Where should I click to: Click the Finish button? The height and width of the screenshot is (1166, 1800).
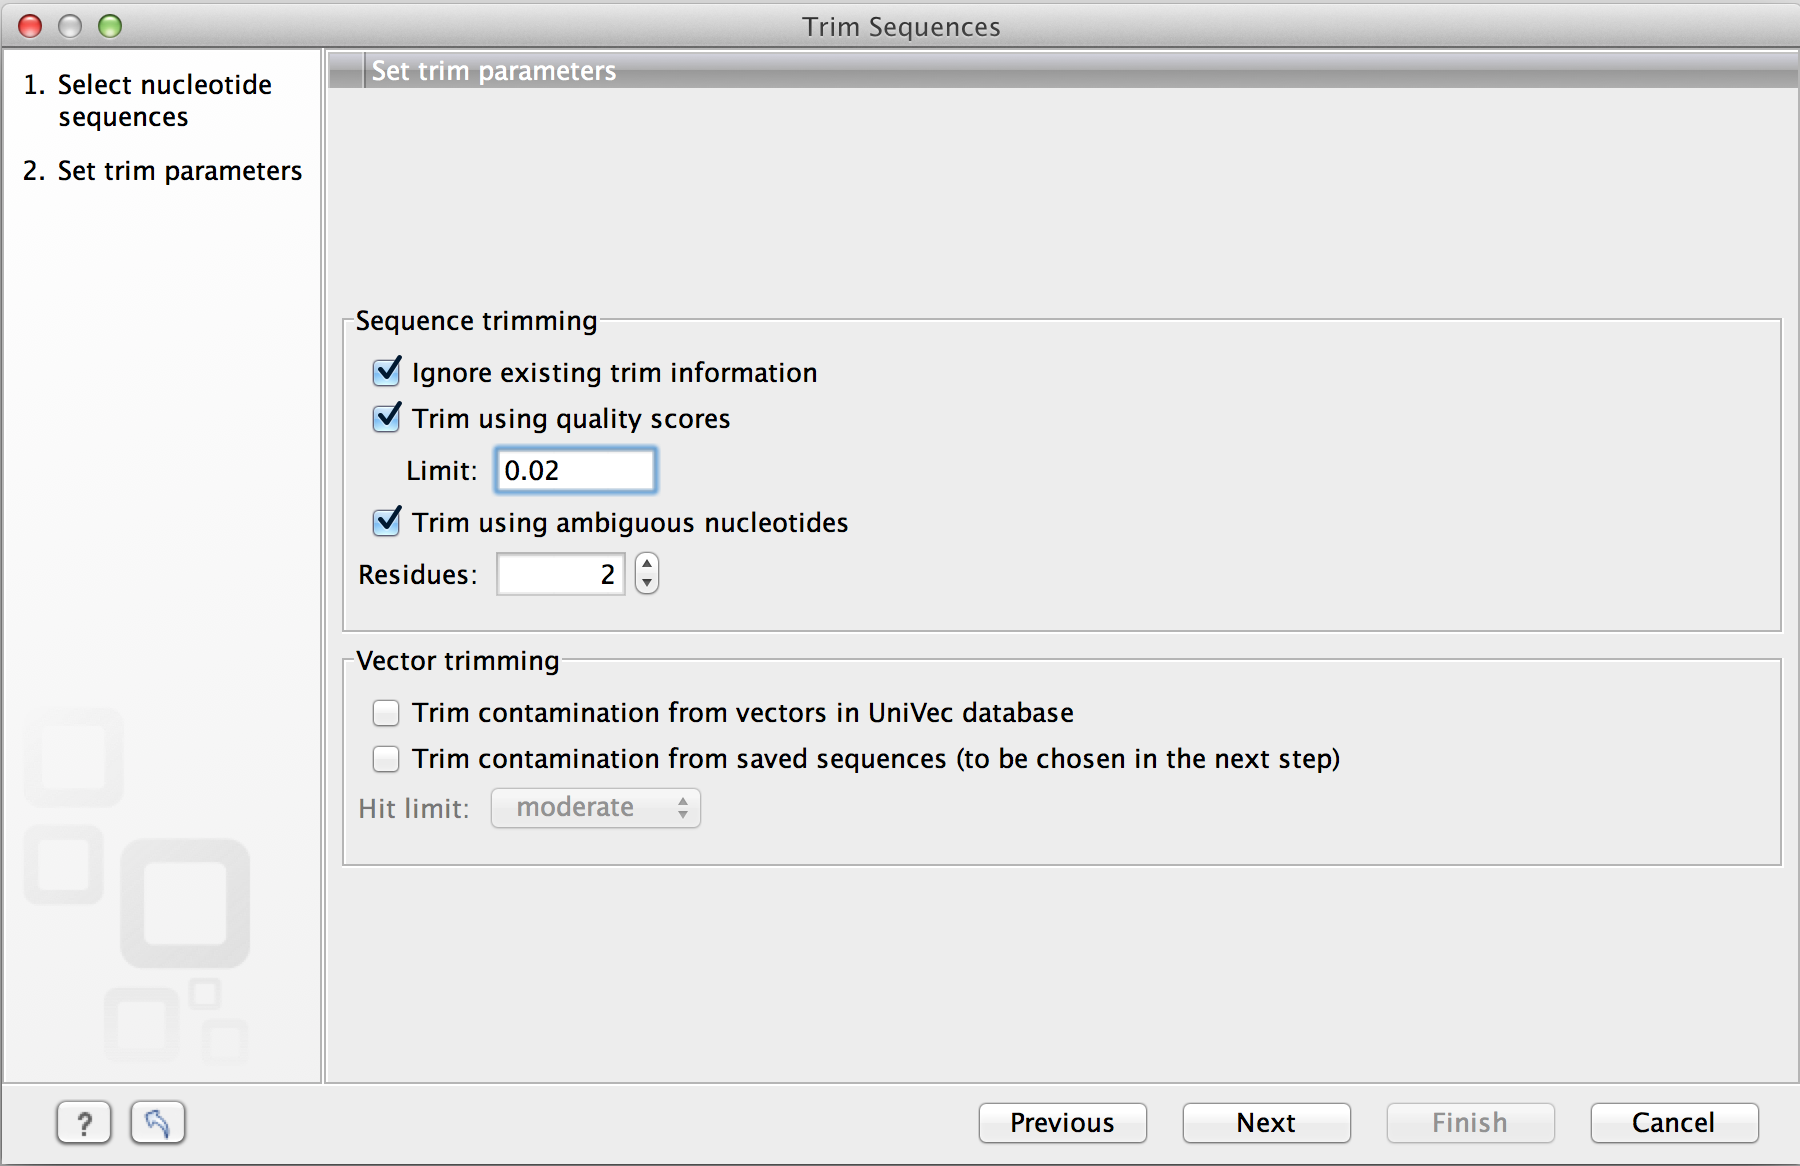point(1469,1123)
